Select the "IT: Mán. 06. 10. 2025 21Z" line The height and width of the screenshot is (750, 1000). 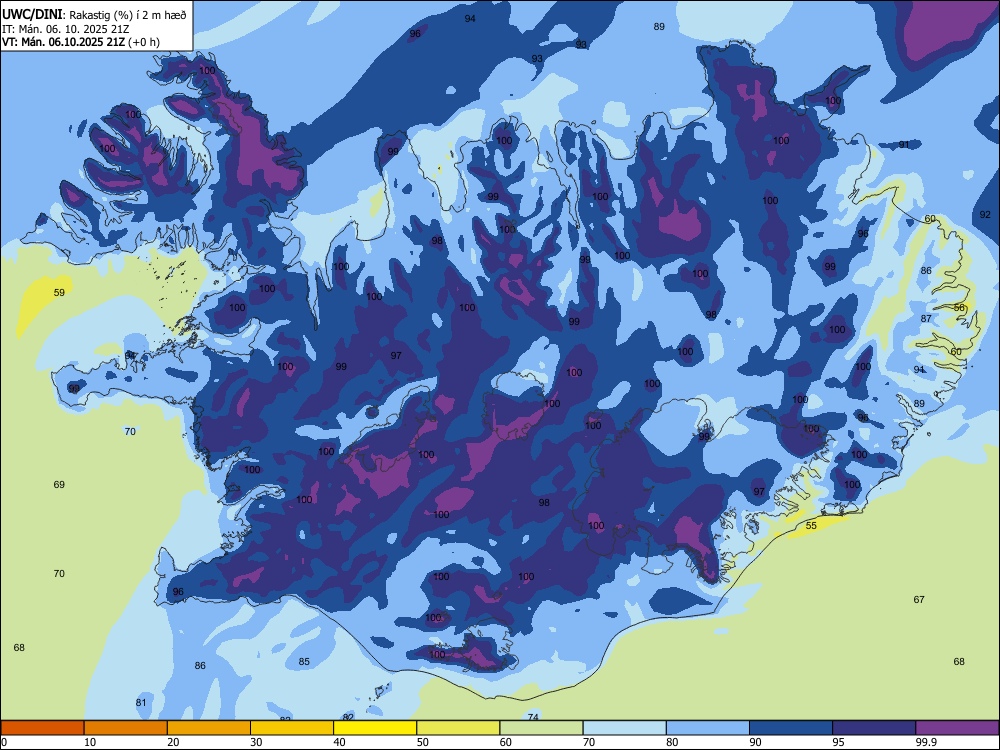click(x=66, y=29)
